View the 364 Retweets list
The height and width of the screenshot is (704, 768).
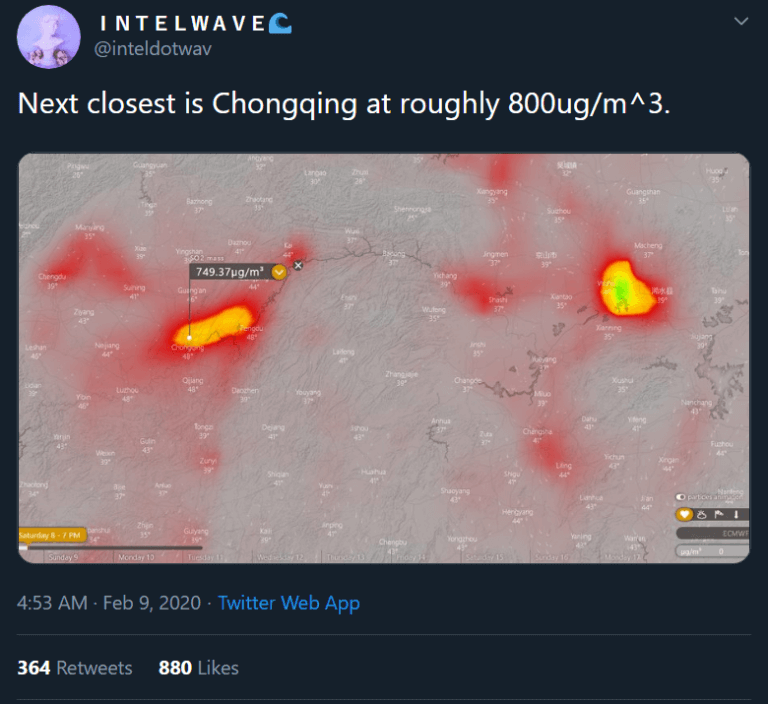[x=74, y=668]
